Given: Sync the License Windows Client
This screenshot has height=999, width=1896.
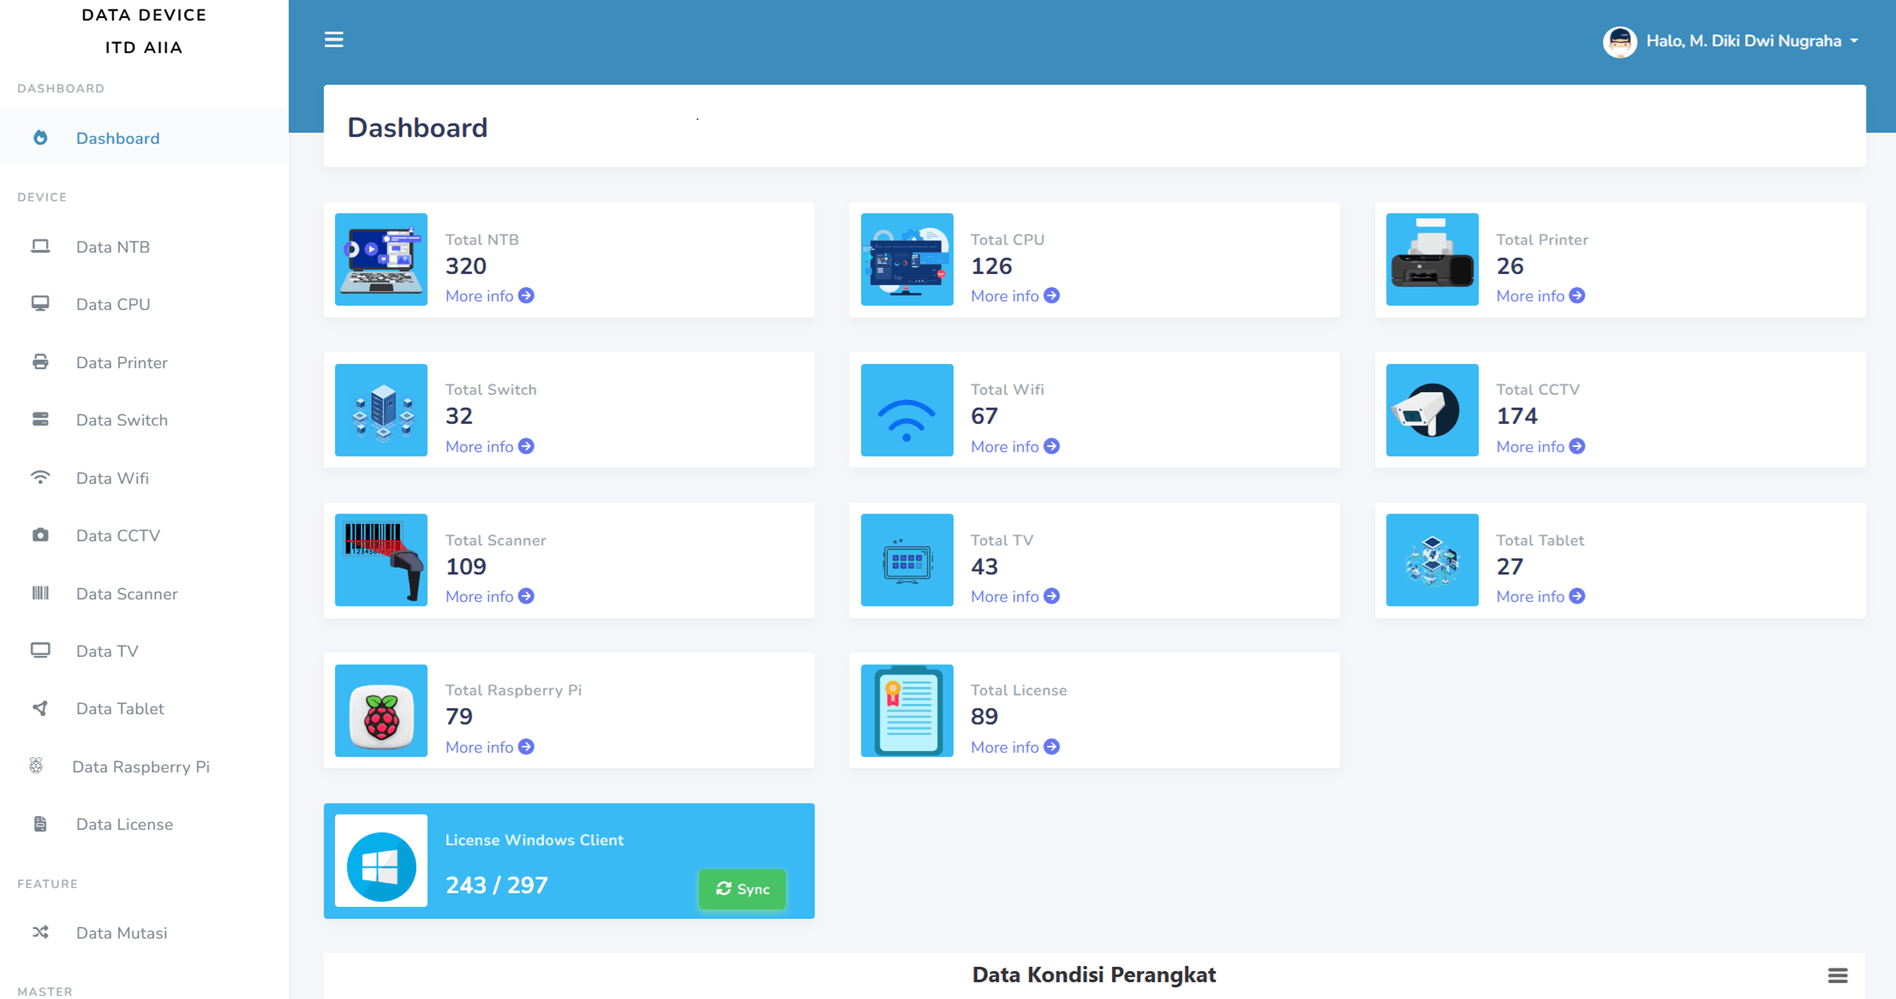Looking at the screenshot, I should (742, 889).
